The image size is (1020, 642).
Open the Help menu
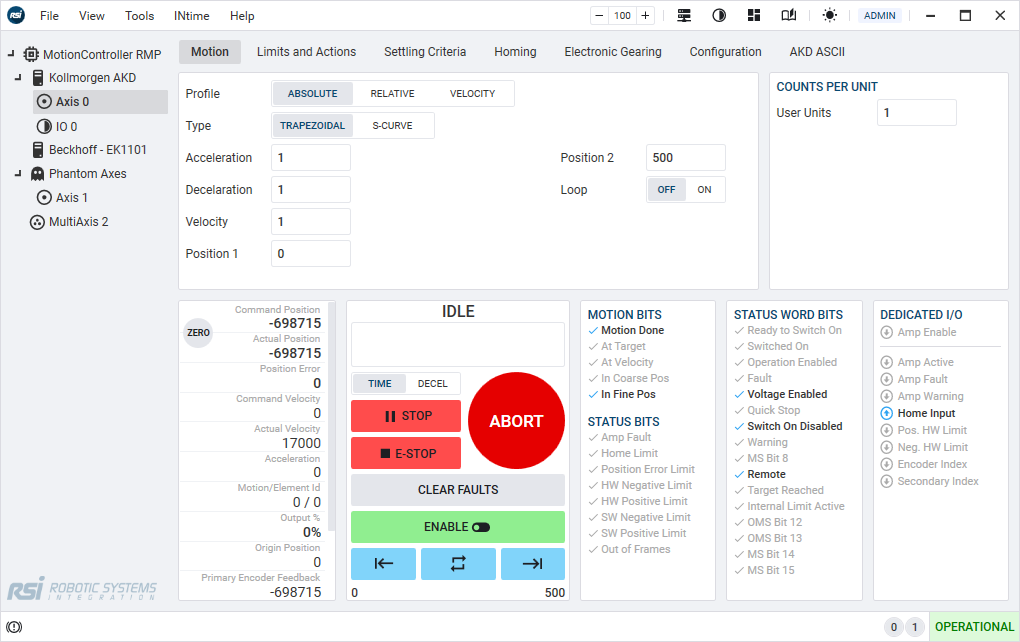(242, 16)
